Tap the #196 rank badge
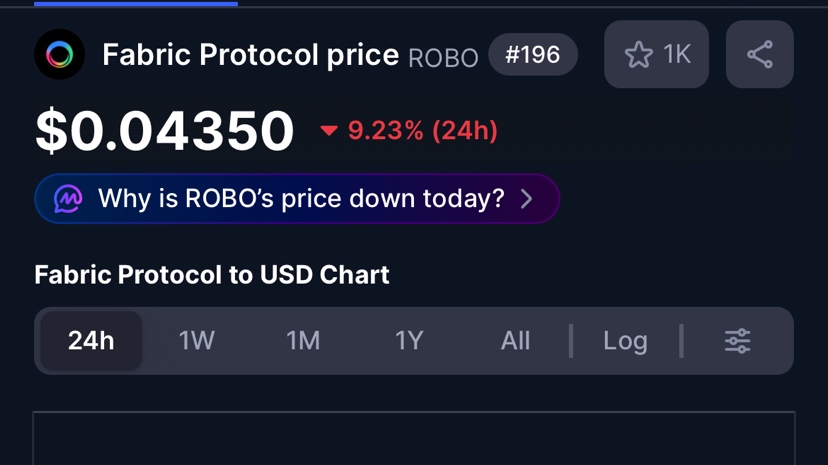 (532, 54)
